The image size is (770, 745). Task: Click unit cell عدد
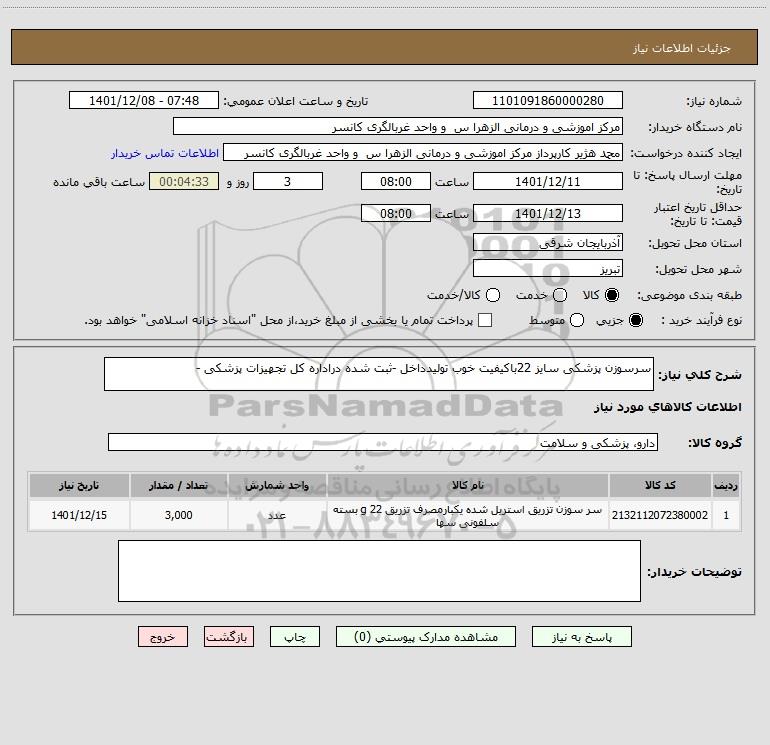[277, 515]
